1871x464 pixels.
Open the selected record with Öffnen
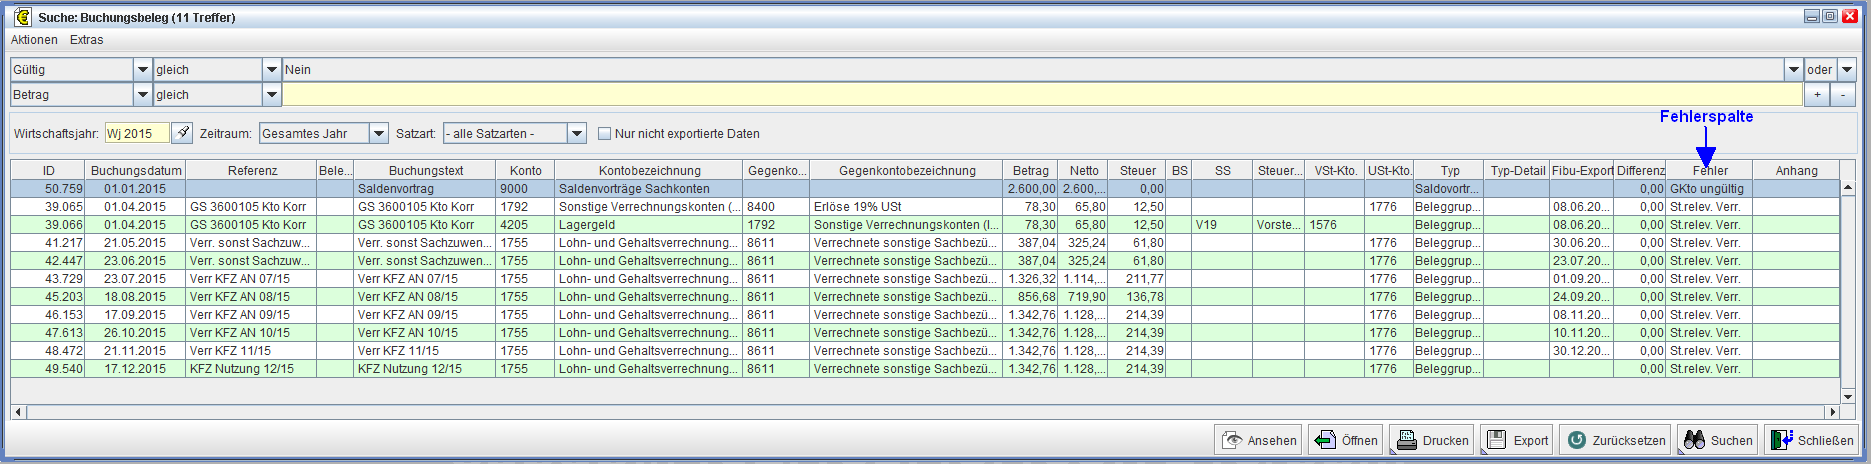pos(1346,440)
